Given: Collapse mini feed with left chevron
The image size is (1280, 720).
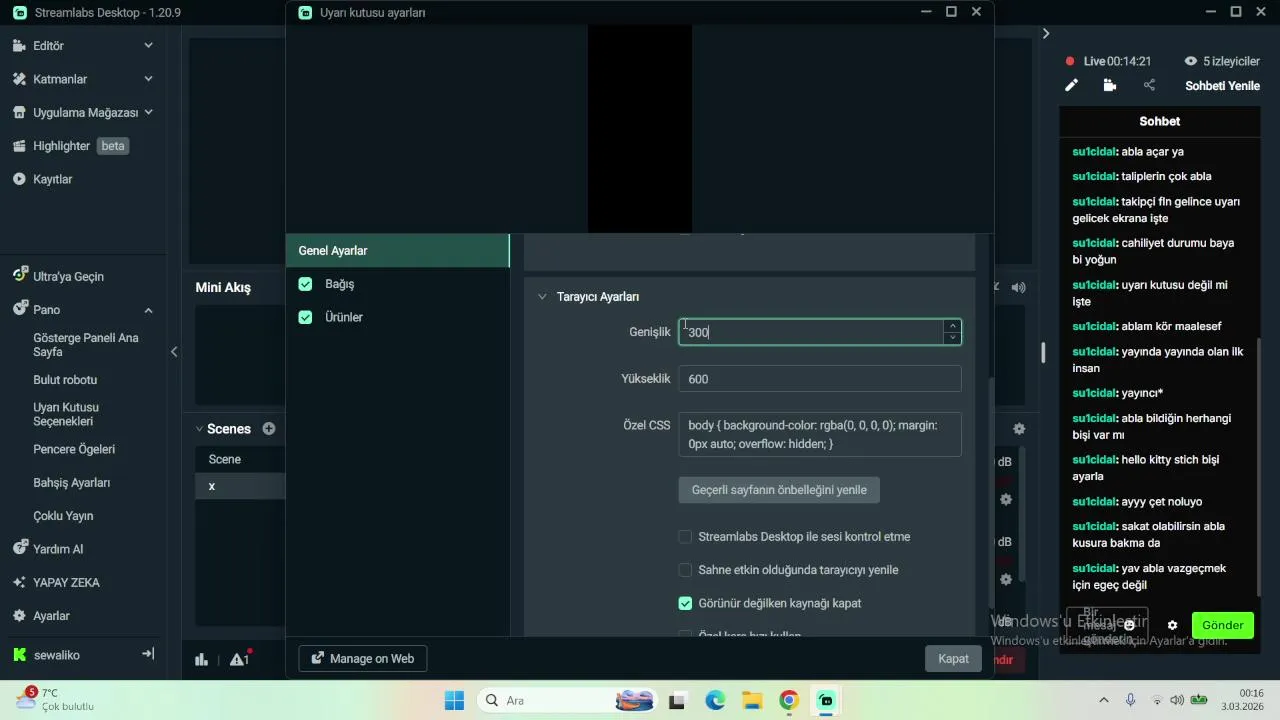Looking at the screenshot, I should [x=174, y=351].
